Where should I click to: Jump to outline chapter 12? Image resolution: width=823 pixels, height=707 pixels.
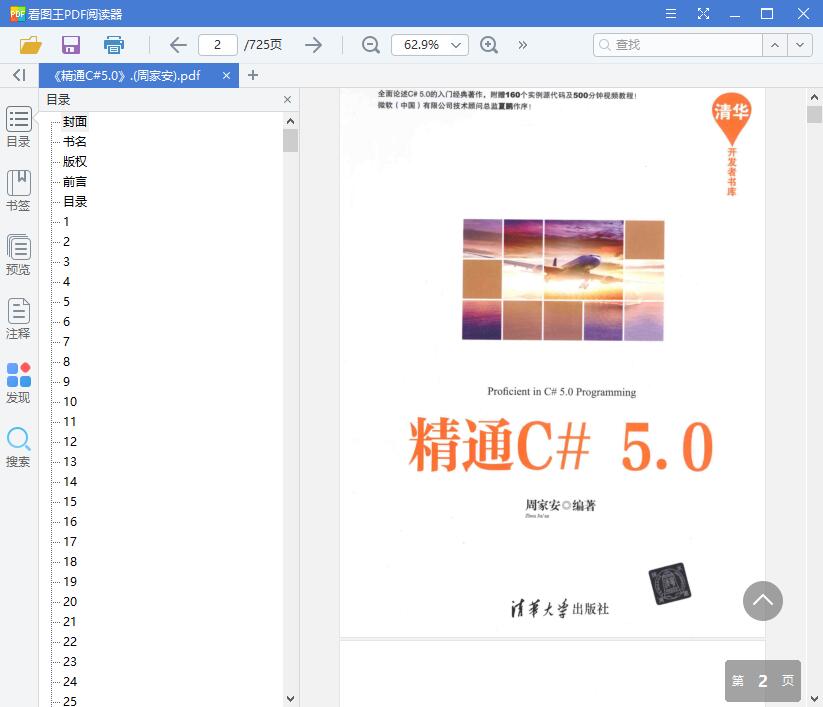click(70, 441)
